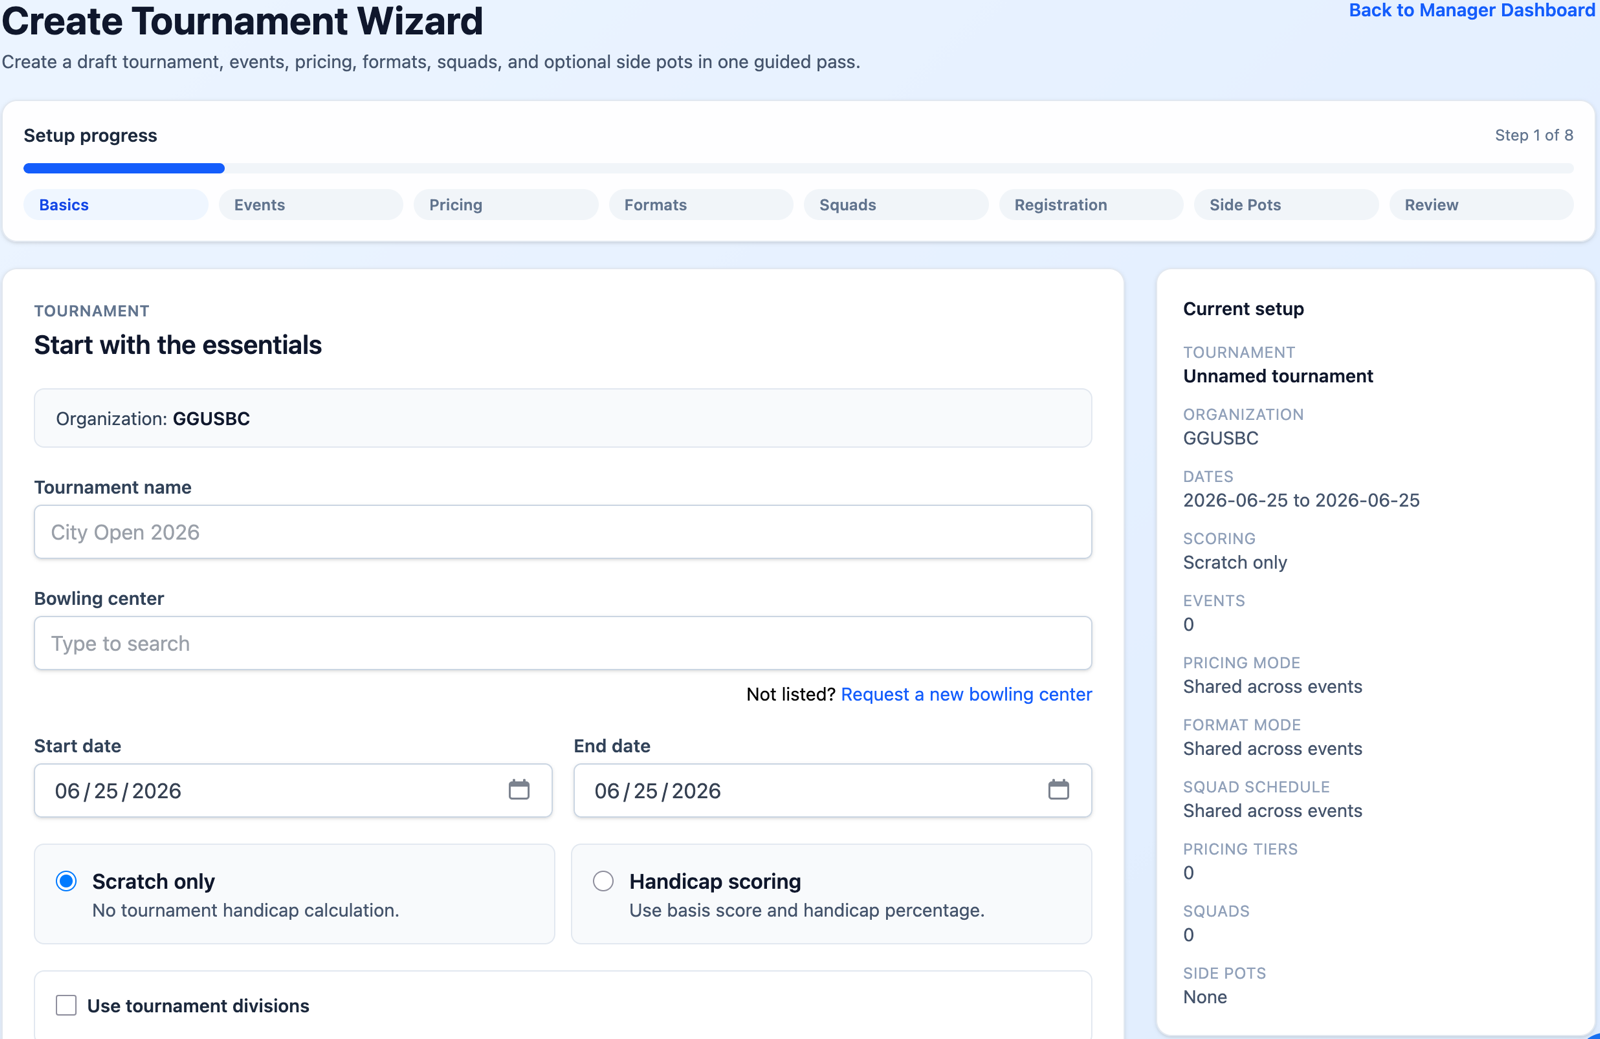The image size is (1600, 1039).
Task: Click the Start date field 06/25/2026
Action: [x=293, y=790]
